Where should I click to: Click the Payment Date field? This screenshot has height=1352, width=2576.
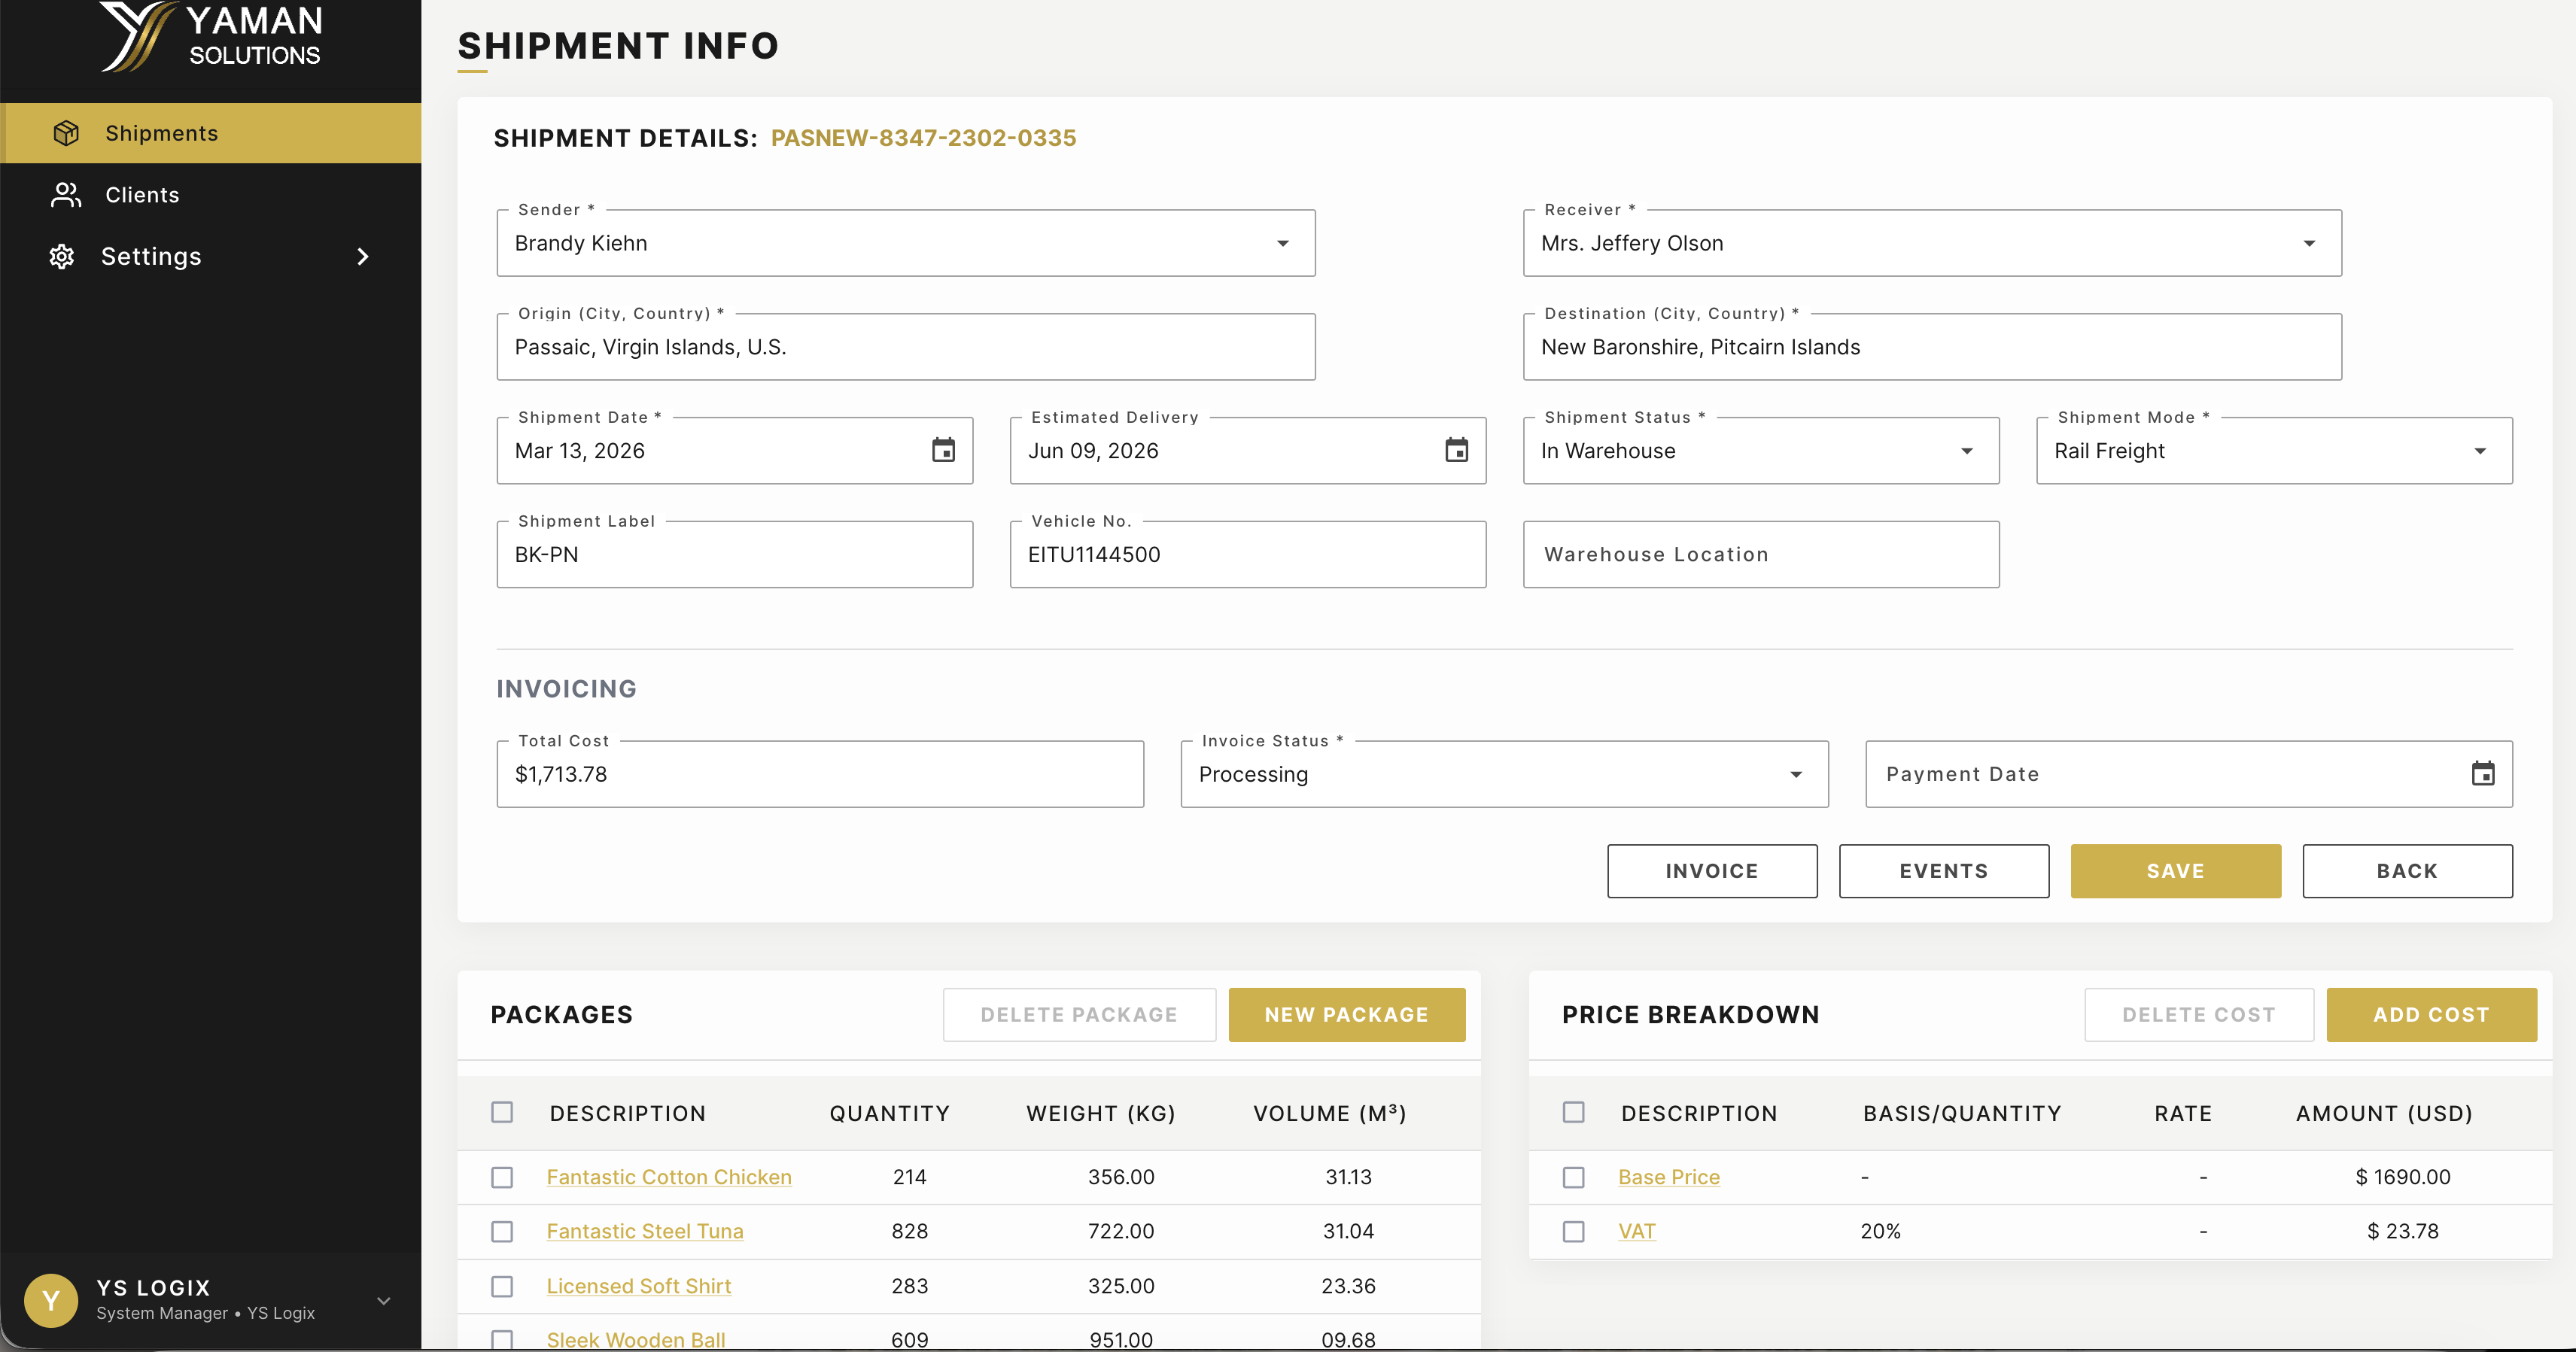pyautogui.click(x=2189, y=773)
